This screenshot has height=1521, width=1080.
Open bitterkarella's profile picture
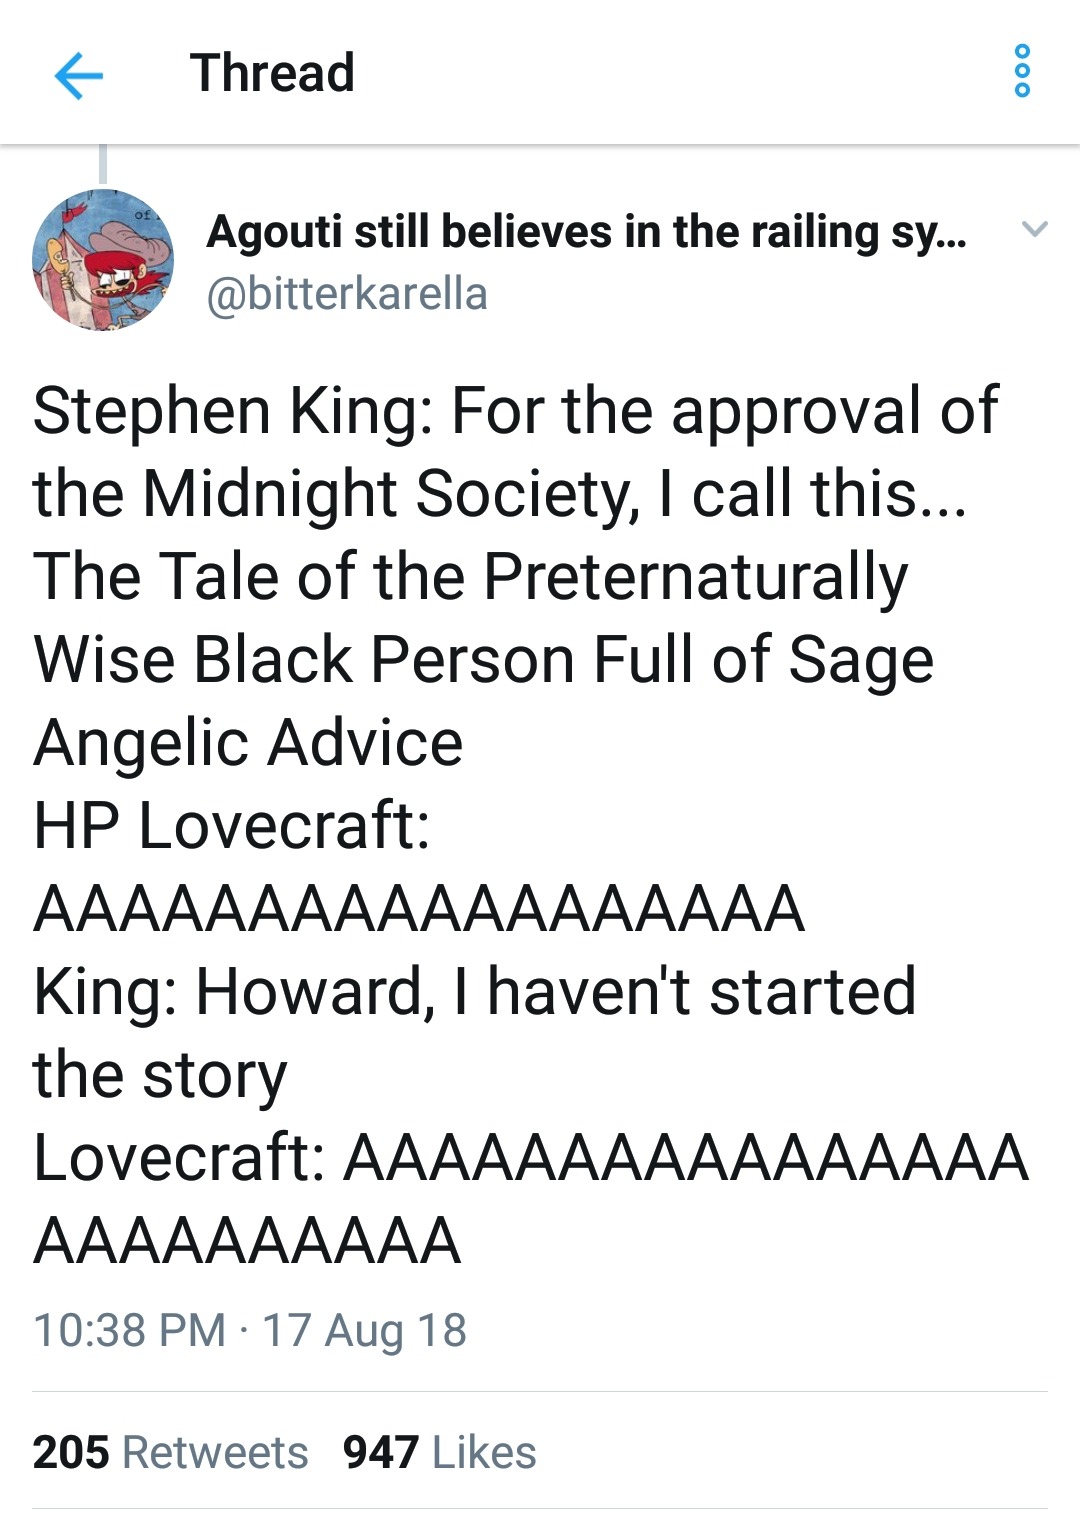click(103, 259)
